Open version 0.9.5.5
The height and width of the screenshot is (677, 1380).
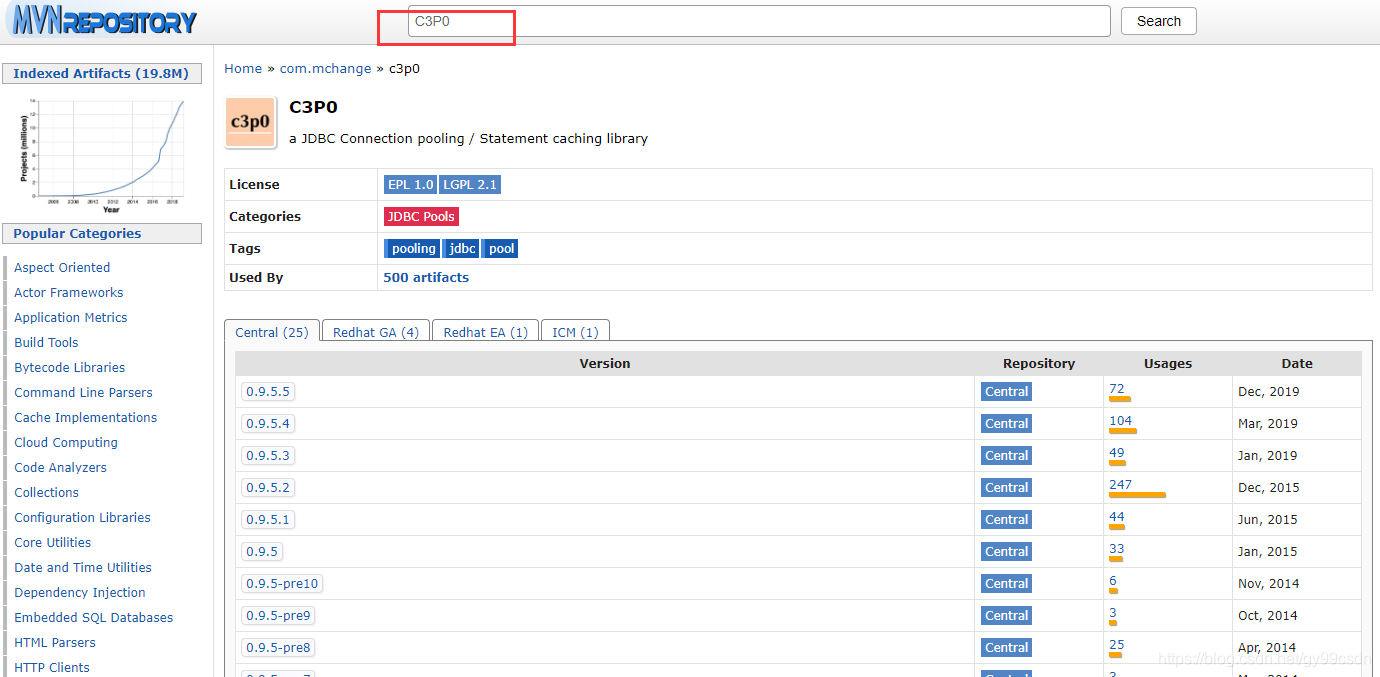click(268, 391)
